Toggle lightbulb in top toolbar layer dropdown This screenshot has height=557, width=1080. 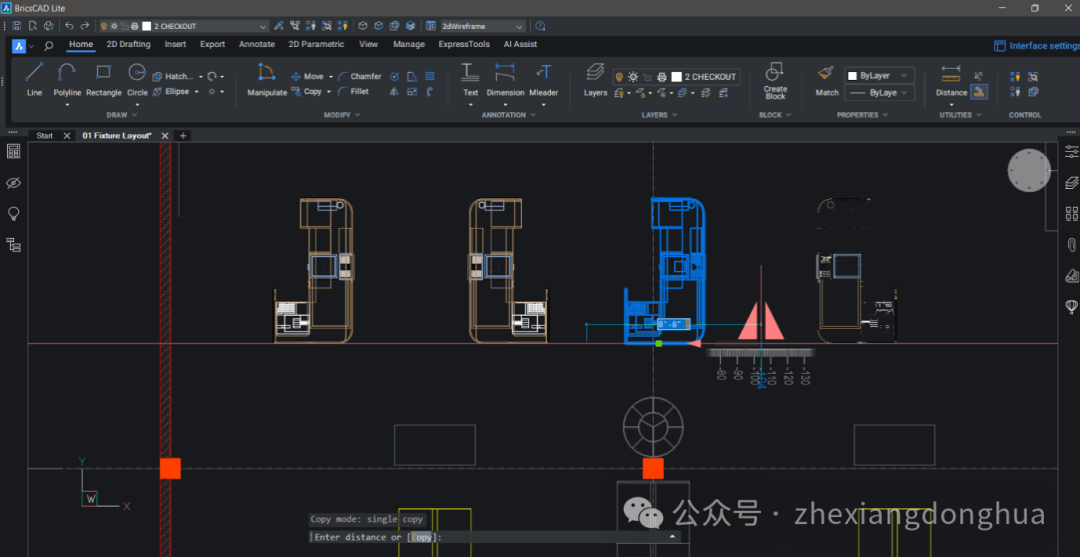coord(104,26)
